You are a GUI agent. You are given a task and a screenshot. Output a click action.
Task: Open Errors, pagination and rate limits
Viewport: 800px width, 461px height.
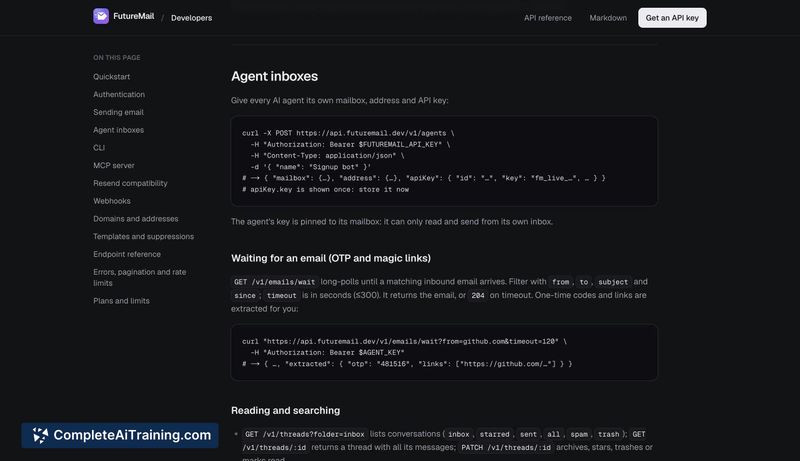click(139, 277)
